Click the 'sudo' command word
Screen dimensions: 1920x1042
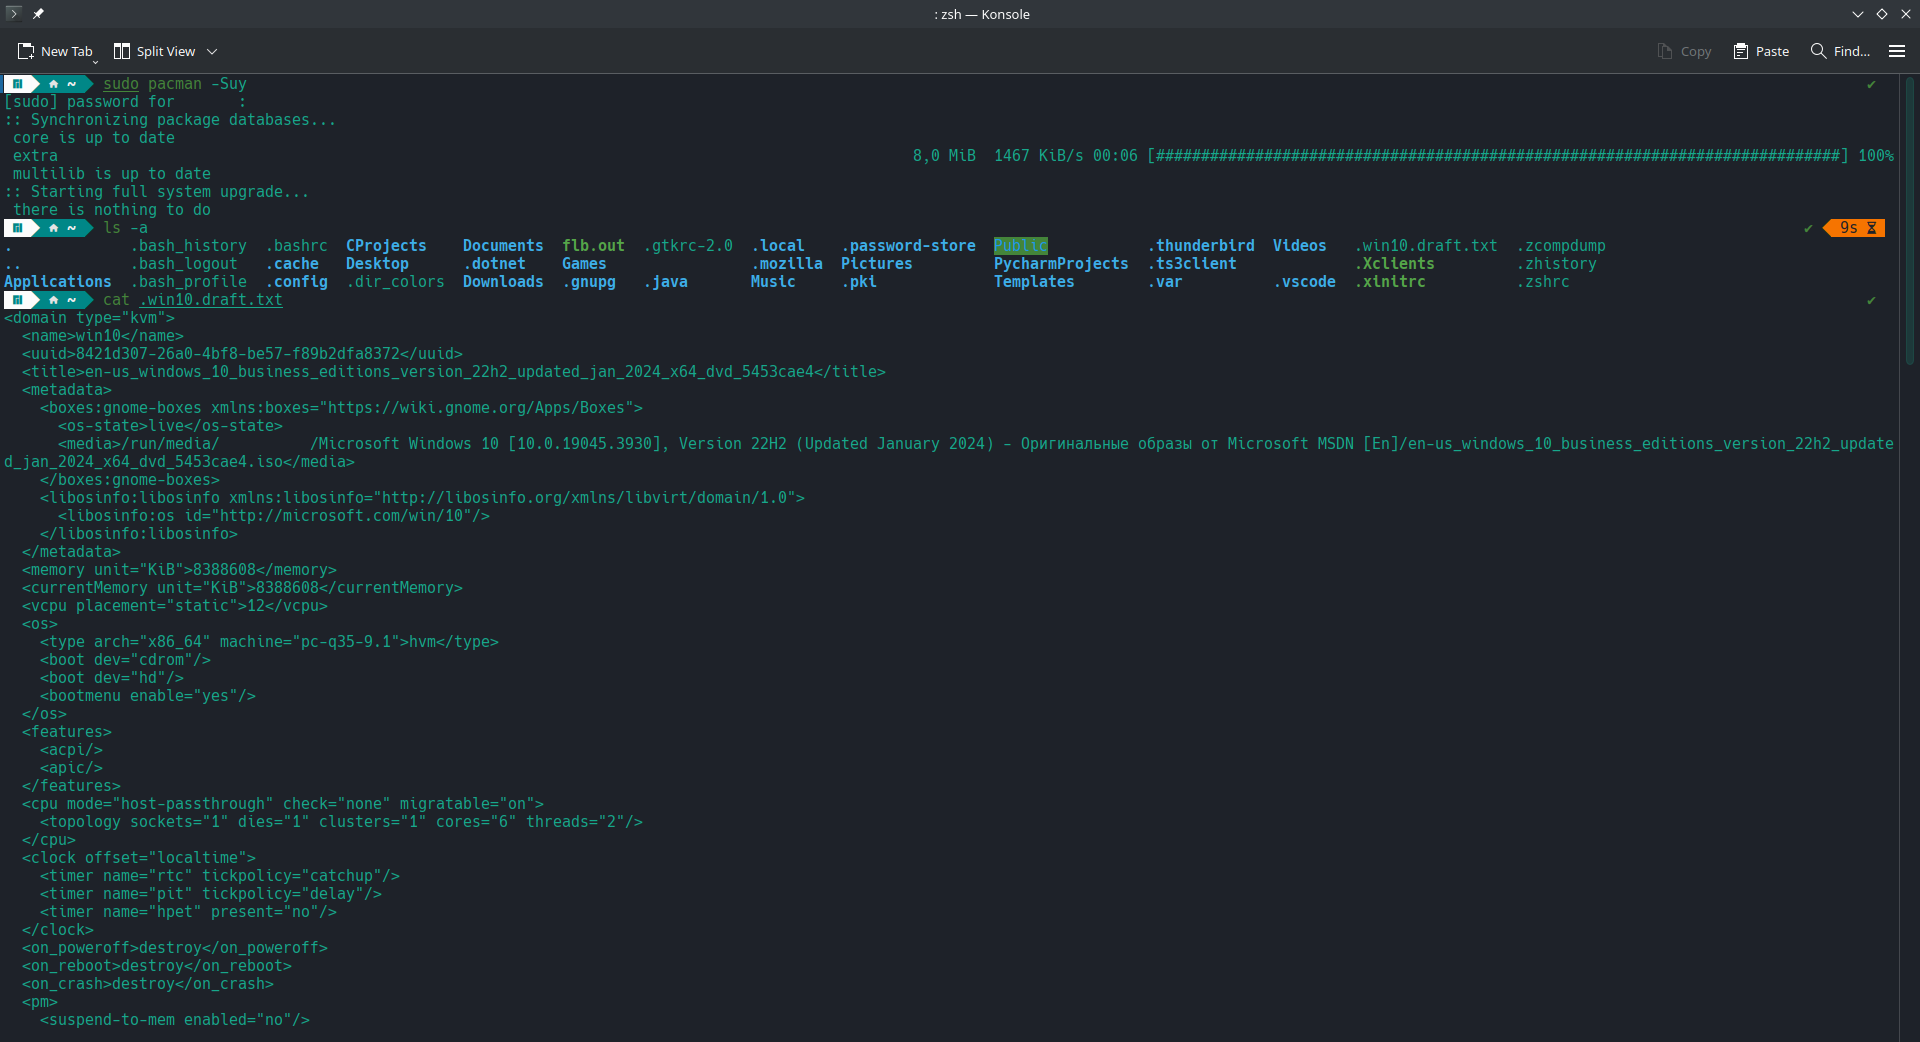click(121, 84)
